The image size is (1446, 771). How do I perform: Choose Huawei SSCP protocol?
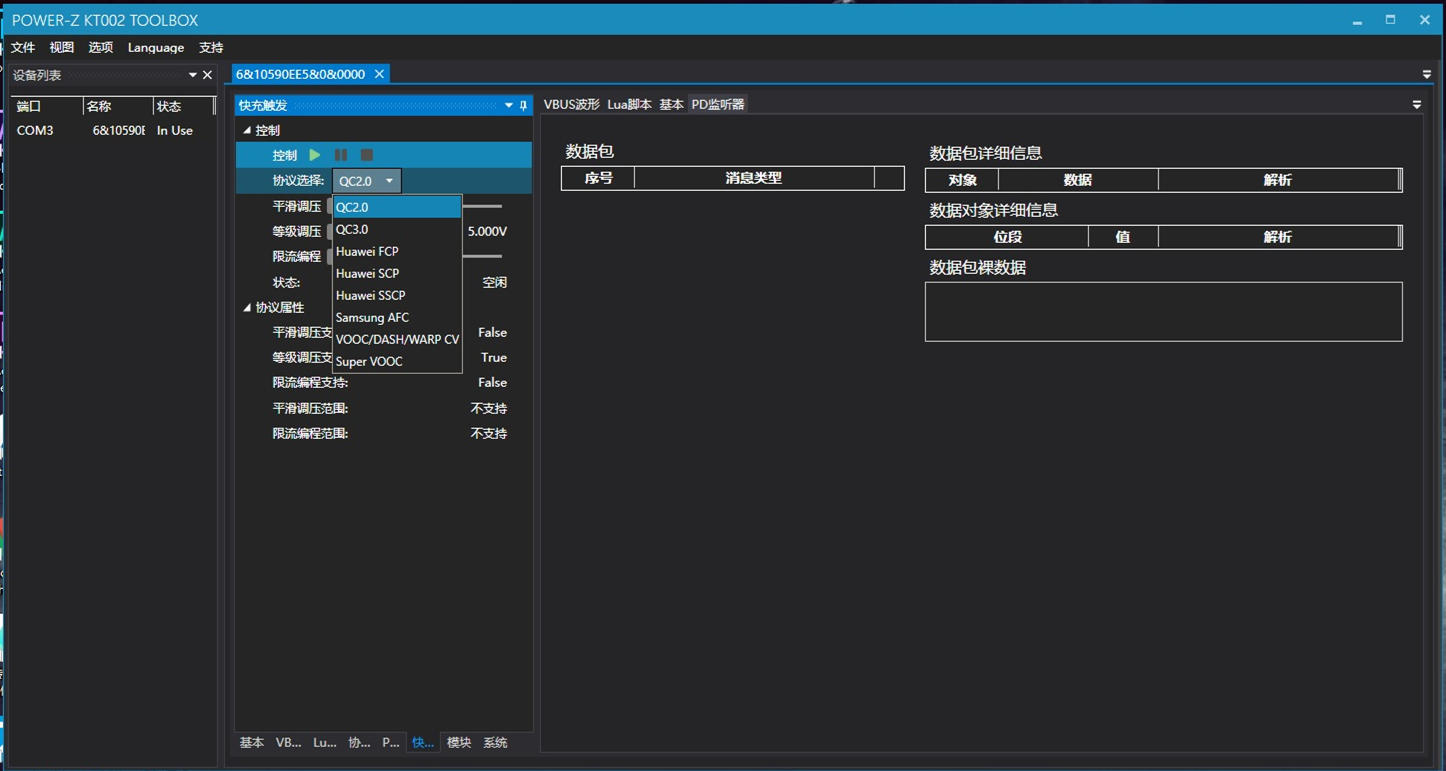[397, 295]
